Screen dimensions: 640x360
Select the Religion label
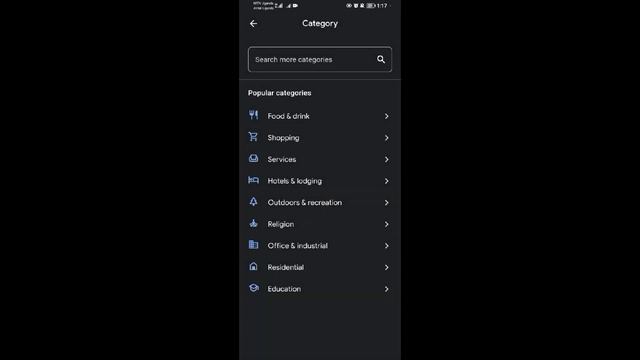(x=280, y=224)
